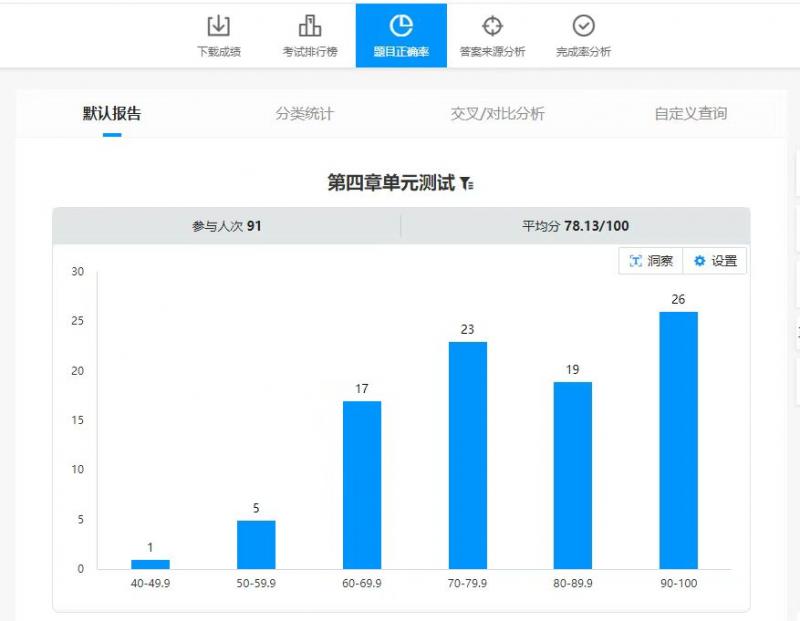Viewport: 800px width, 621px height.
Task: Click the 下载成绩 download icon
Action: (218, 26)
